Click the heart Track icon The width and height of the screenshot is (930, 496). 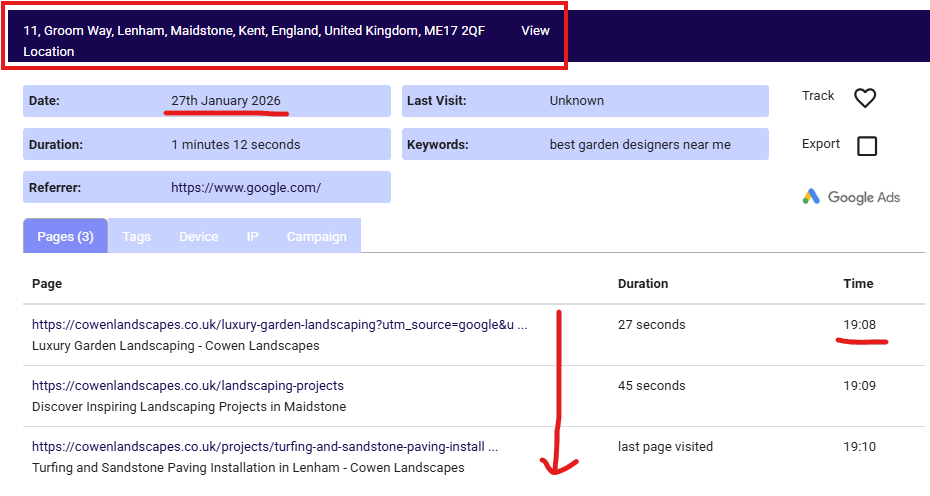click(865, 98)
